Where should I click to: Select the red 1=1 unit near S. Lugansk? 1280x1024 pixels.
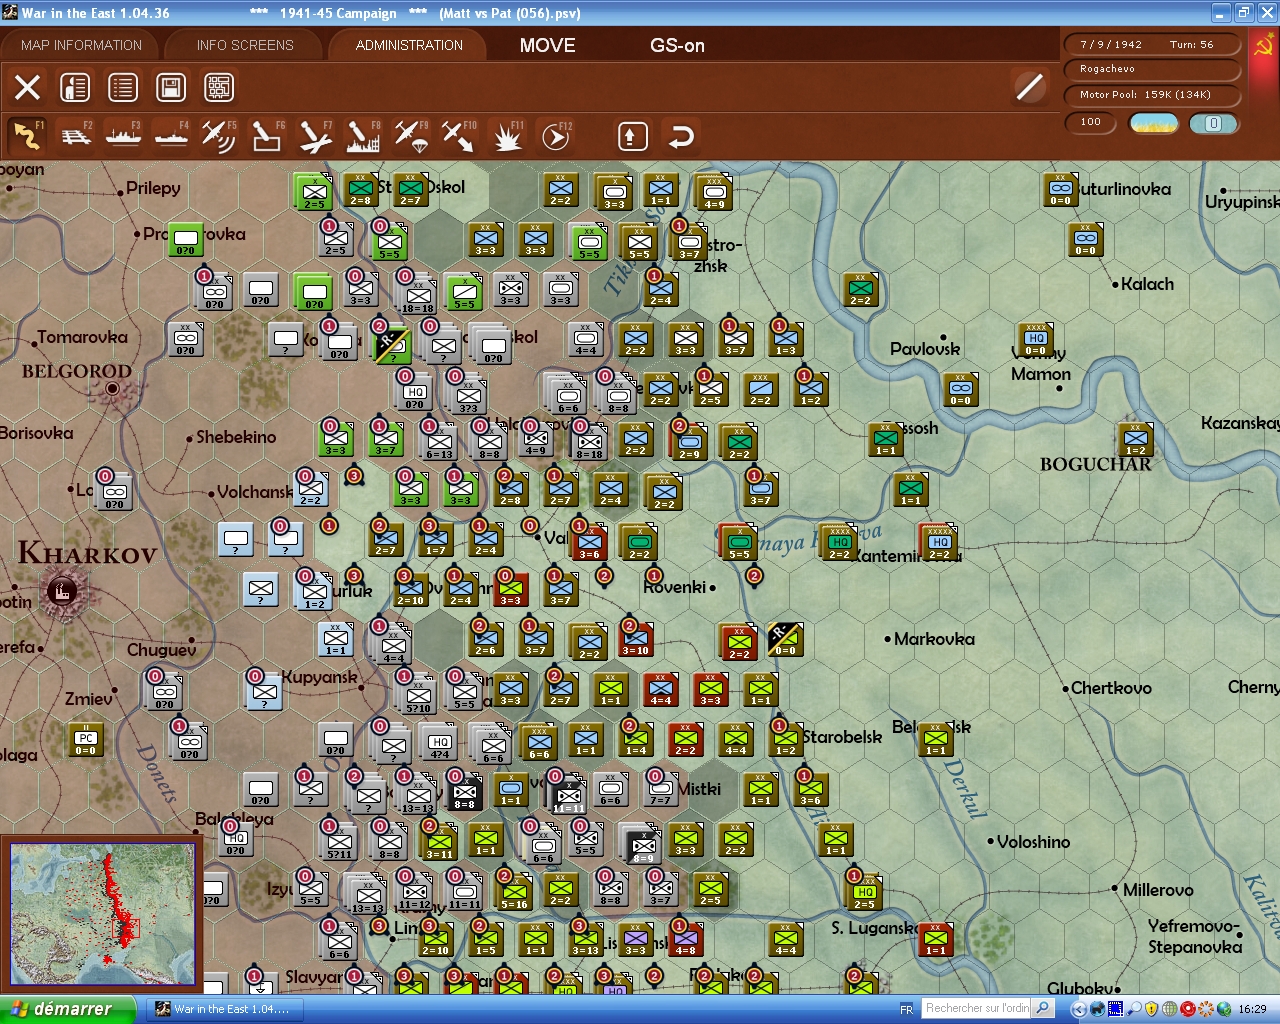[936, 939]
